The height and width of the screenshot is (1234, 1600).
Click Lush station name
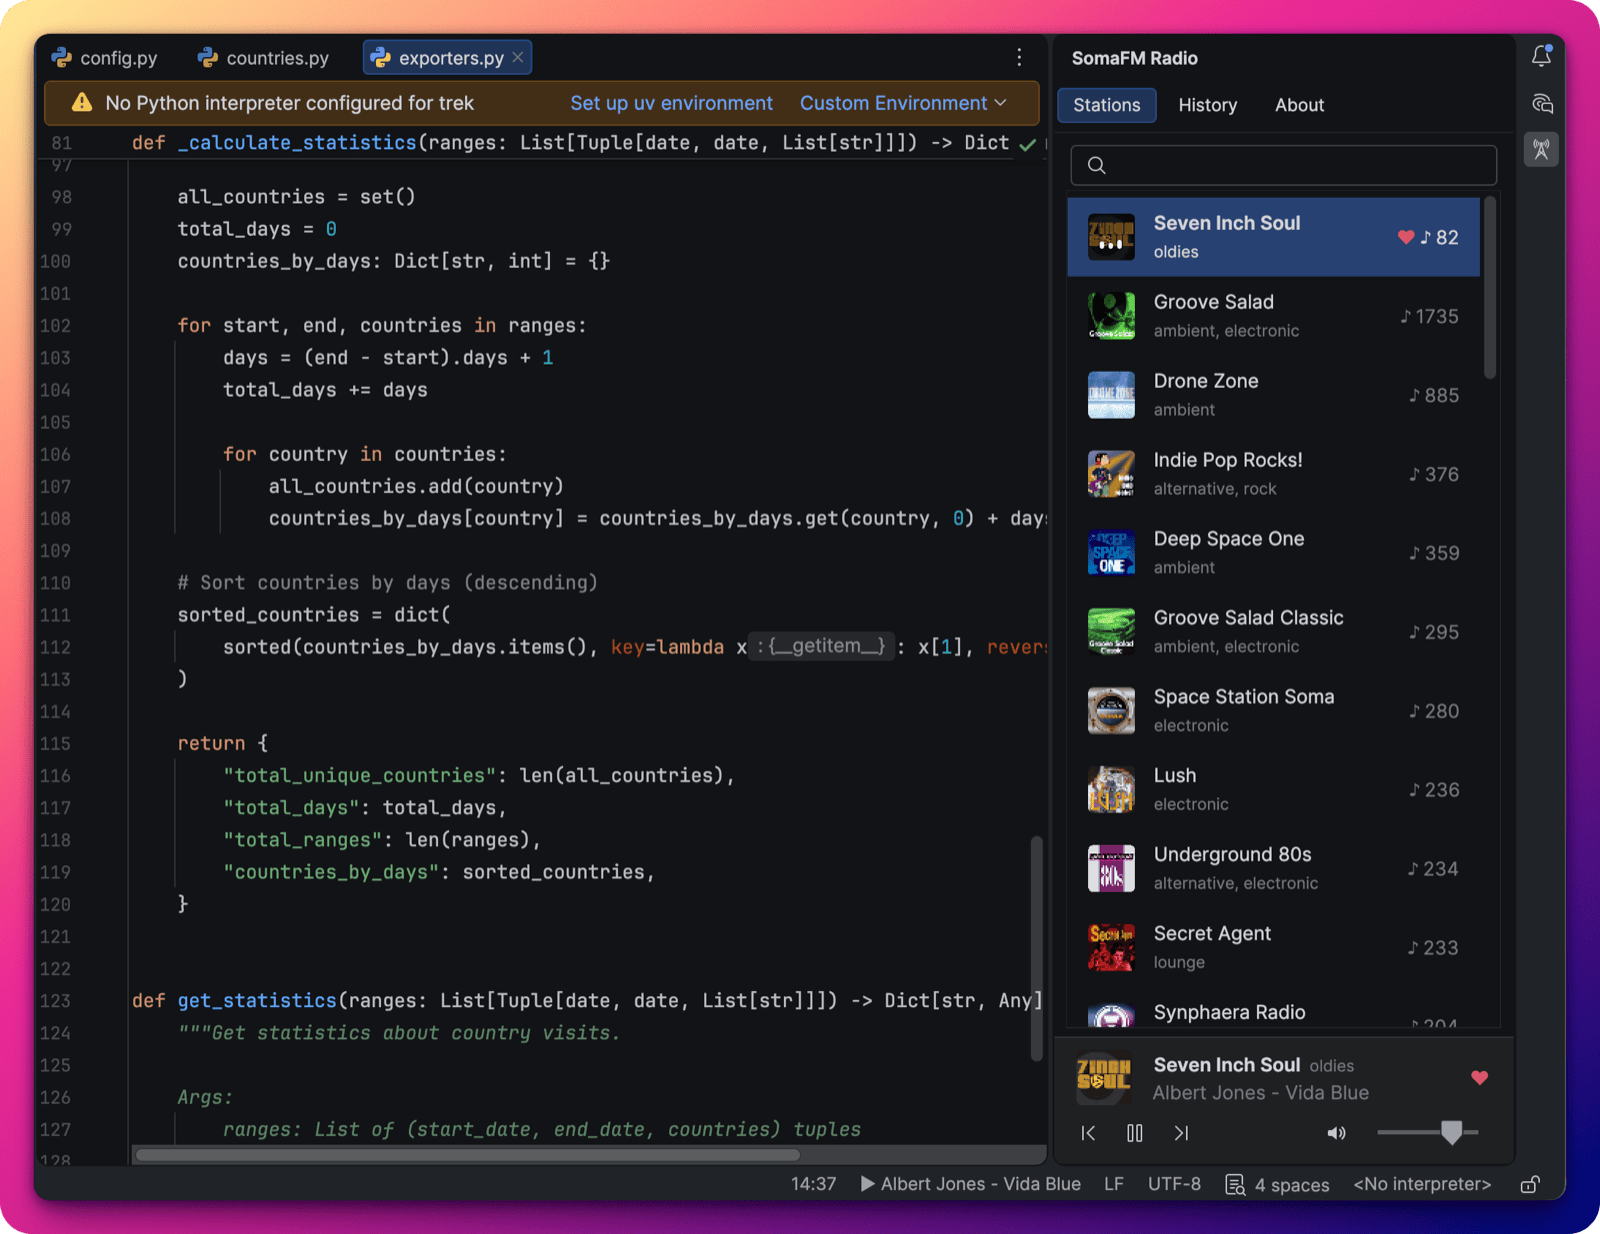[x=1175, y=775]
